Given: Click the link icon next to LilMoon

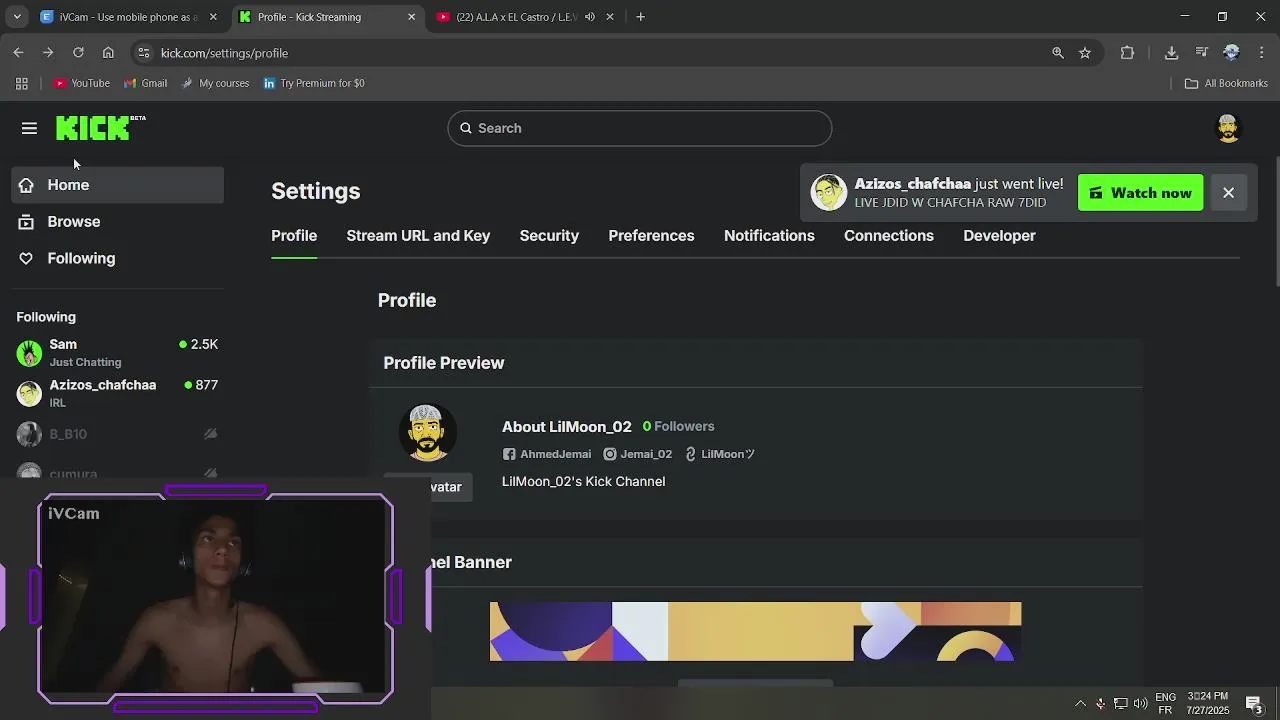Looking at the screenshot, I should tap(690, 454).
